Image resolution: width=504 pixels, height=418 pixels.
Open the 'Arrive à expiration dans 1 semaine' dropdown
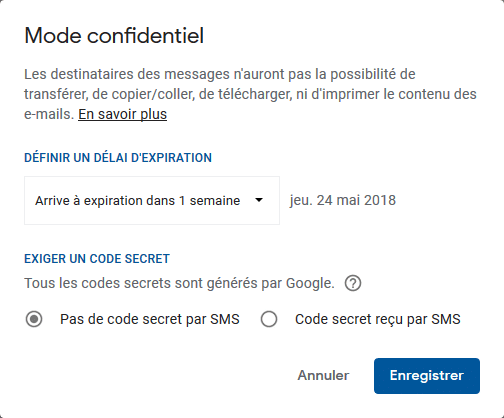(x=152, y=200)
